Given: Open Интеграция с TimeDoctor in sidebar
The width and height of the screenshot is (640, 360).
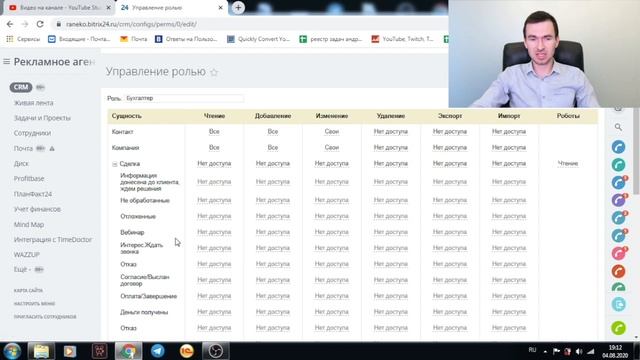Looking at the screenshot, I should point(53,240).
